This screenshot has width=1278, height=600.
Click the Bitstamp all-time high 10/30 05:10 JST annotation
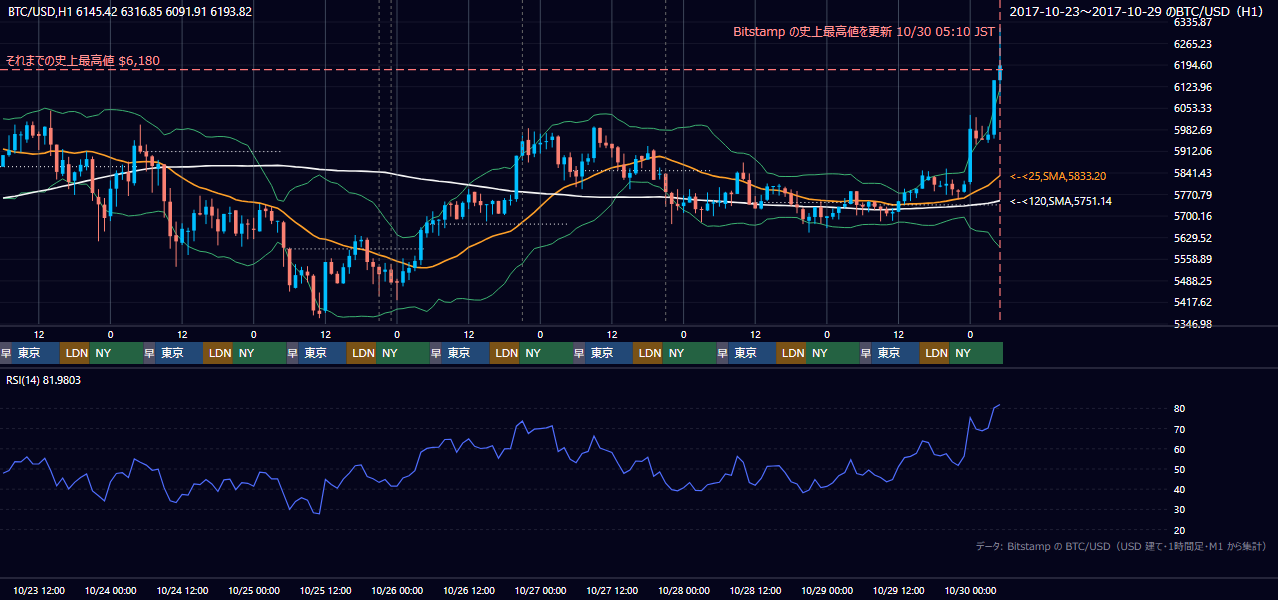tap(864, 31)
